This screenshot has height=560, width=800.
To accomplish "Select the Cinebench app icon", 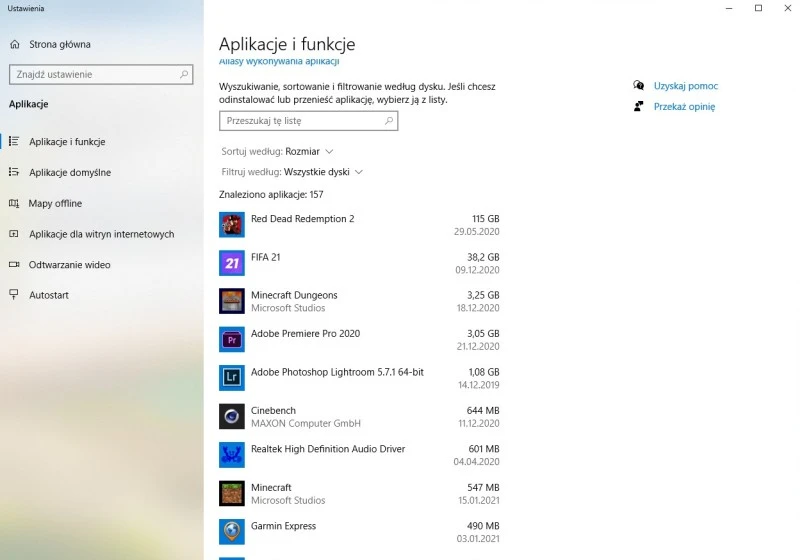I will coord(231,416).
